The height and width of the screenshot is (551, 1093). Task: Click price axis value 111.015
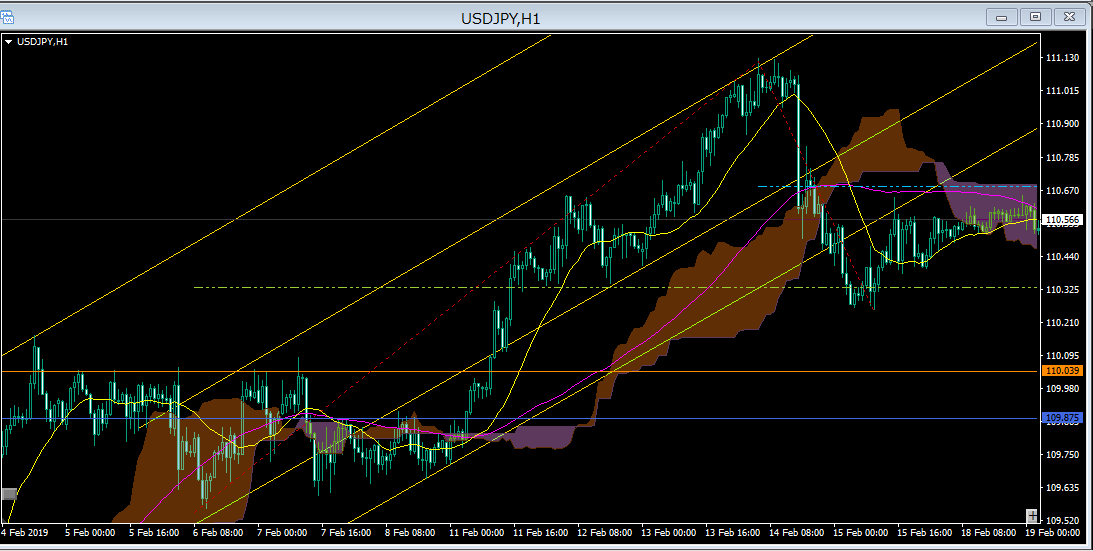1062,91
